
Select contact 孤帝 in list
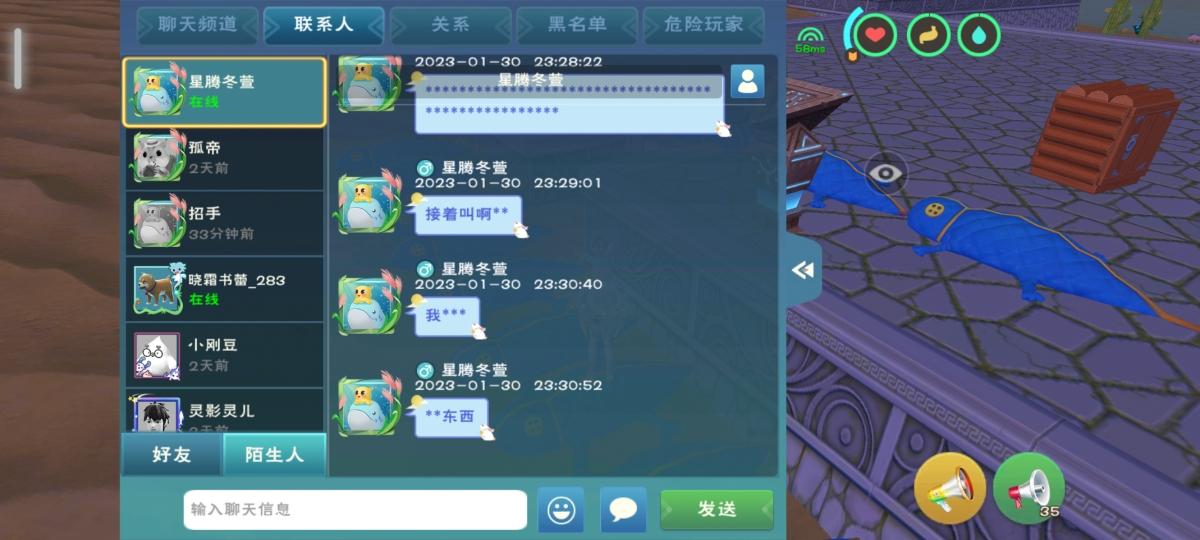224,157
